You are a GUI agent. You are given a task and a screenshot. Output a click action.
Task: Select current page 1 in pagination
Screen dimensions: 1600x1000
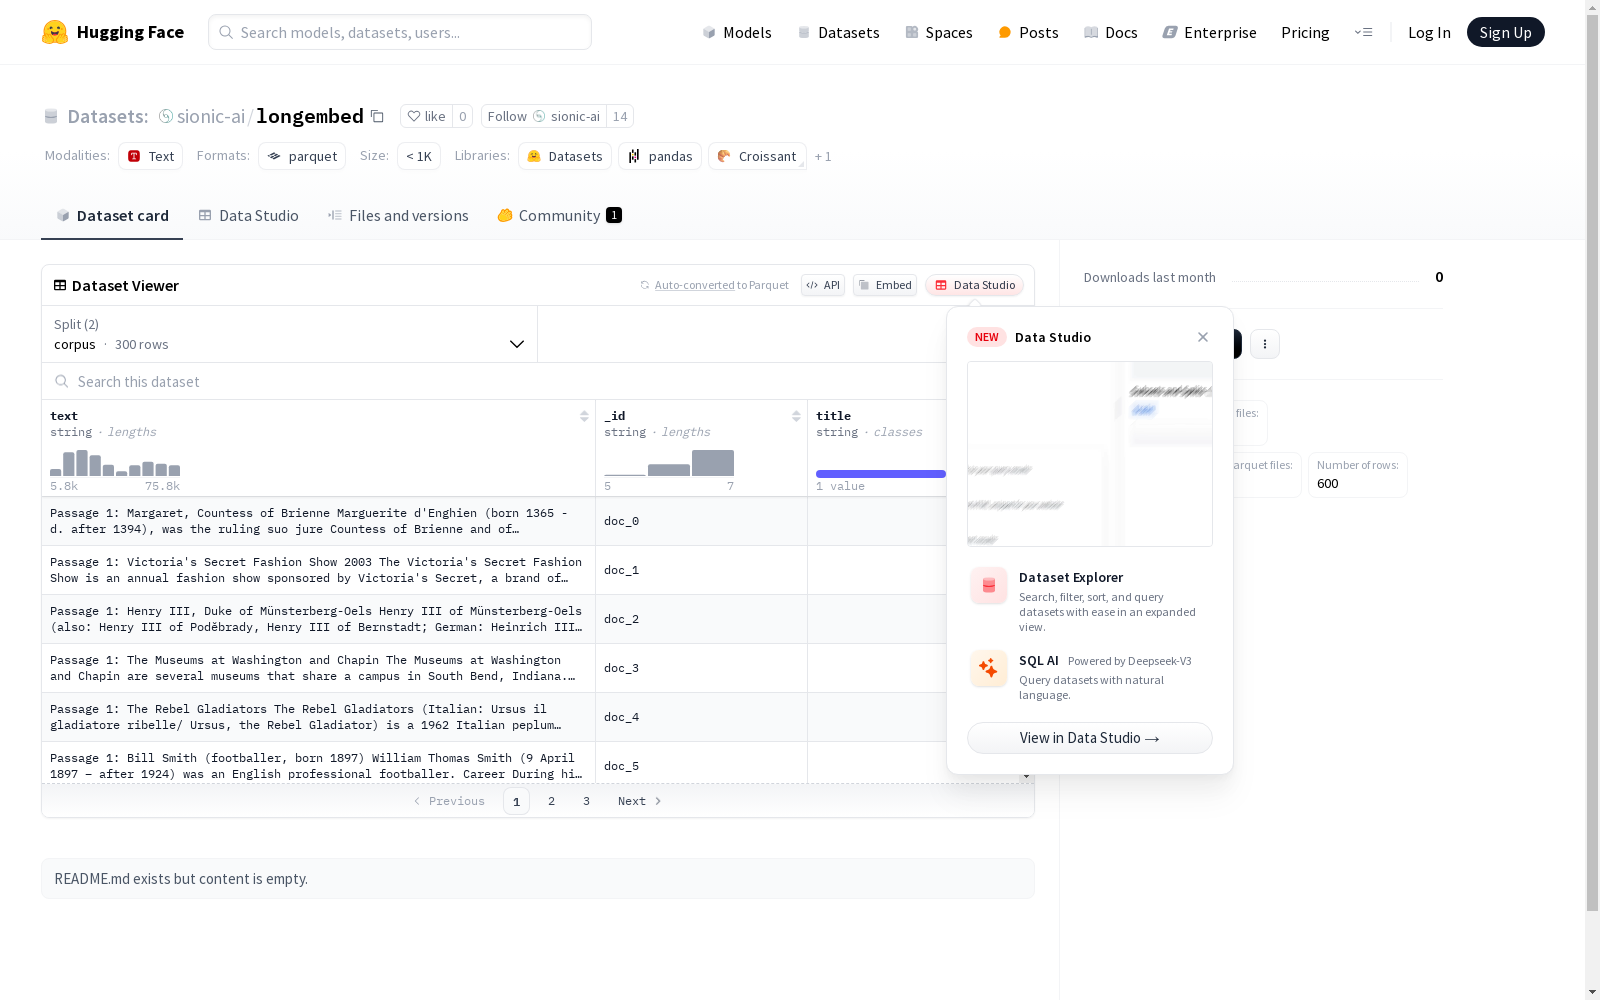point(516,801)
